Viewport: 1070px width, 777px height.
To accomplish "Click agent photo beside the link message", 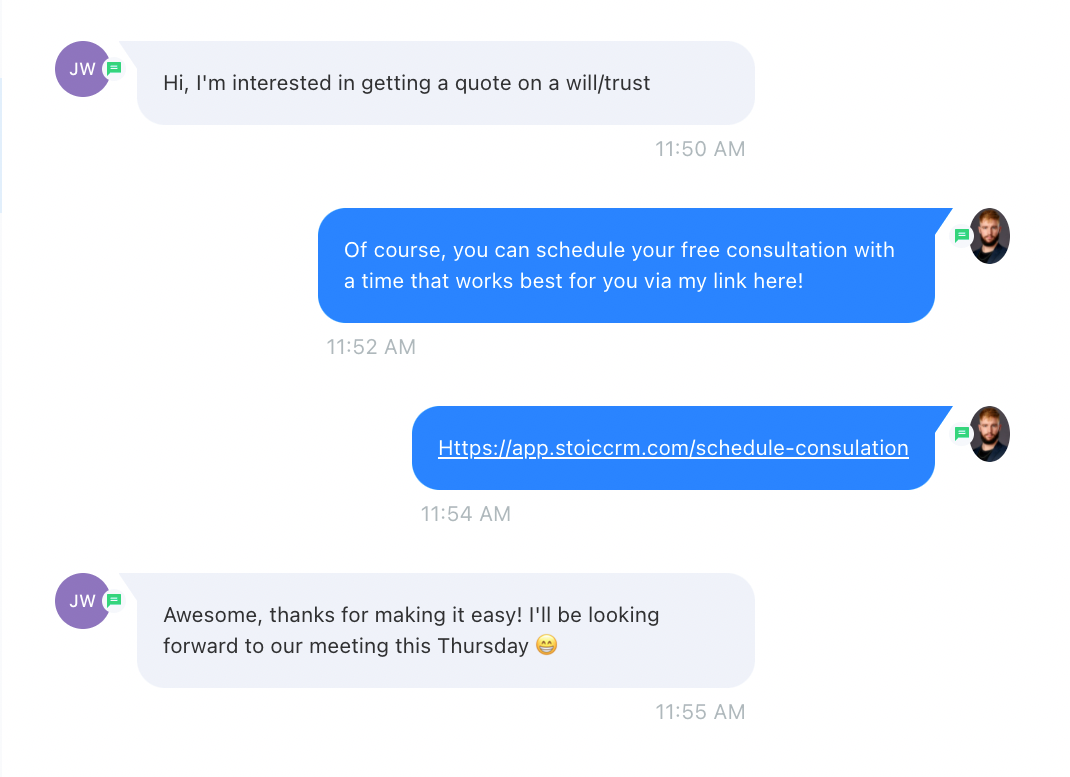I will click(989, 434).
